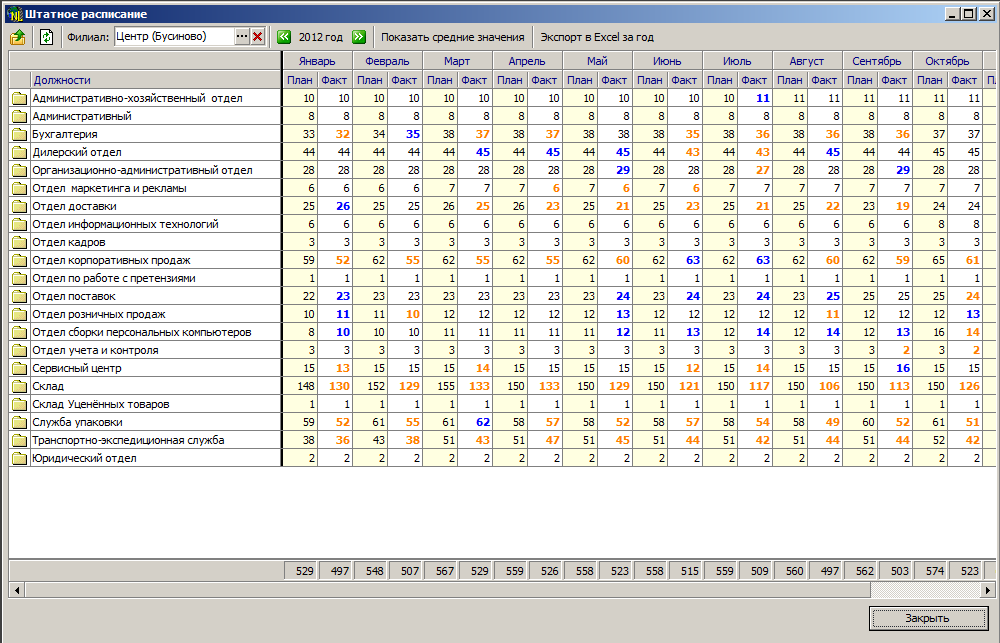Image resolution: width=1000 pixels, height=643 pixels.
Task: Open branch selector ellipsis button
Action: coord(241,37)
